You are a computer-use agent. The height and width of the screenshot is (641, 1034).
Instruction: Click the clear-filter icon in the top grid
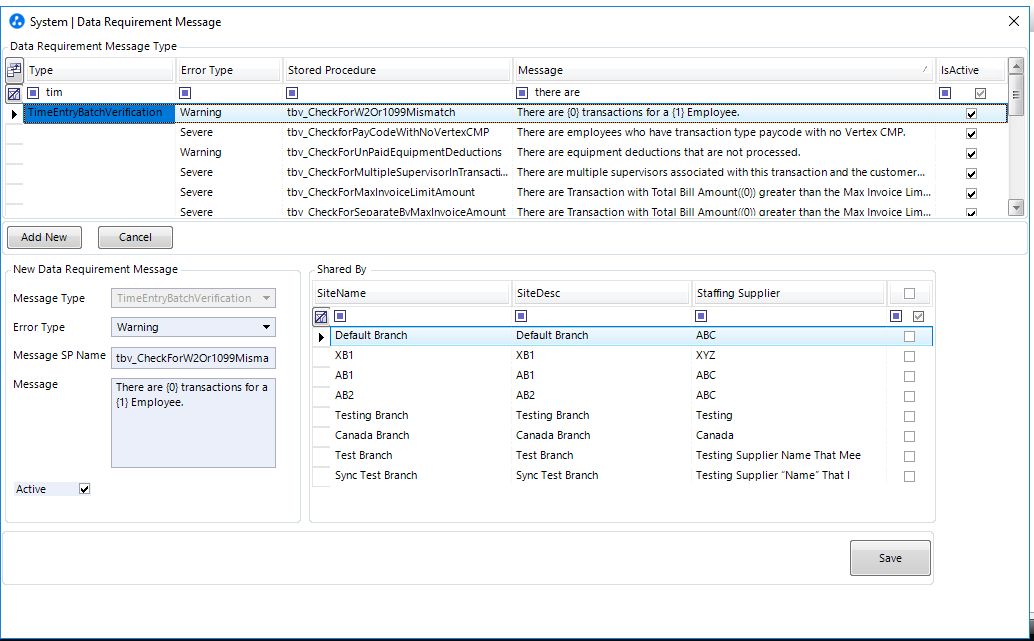pyautogui.click(x=14, y=93)
